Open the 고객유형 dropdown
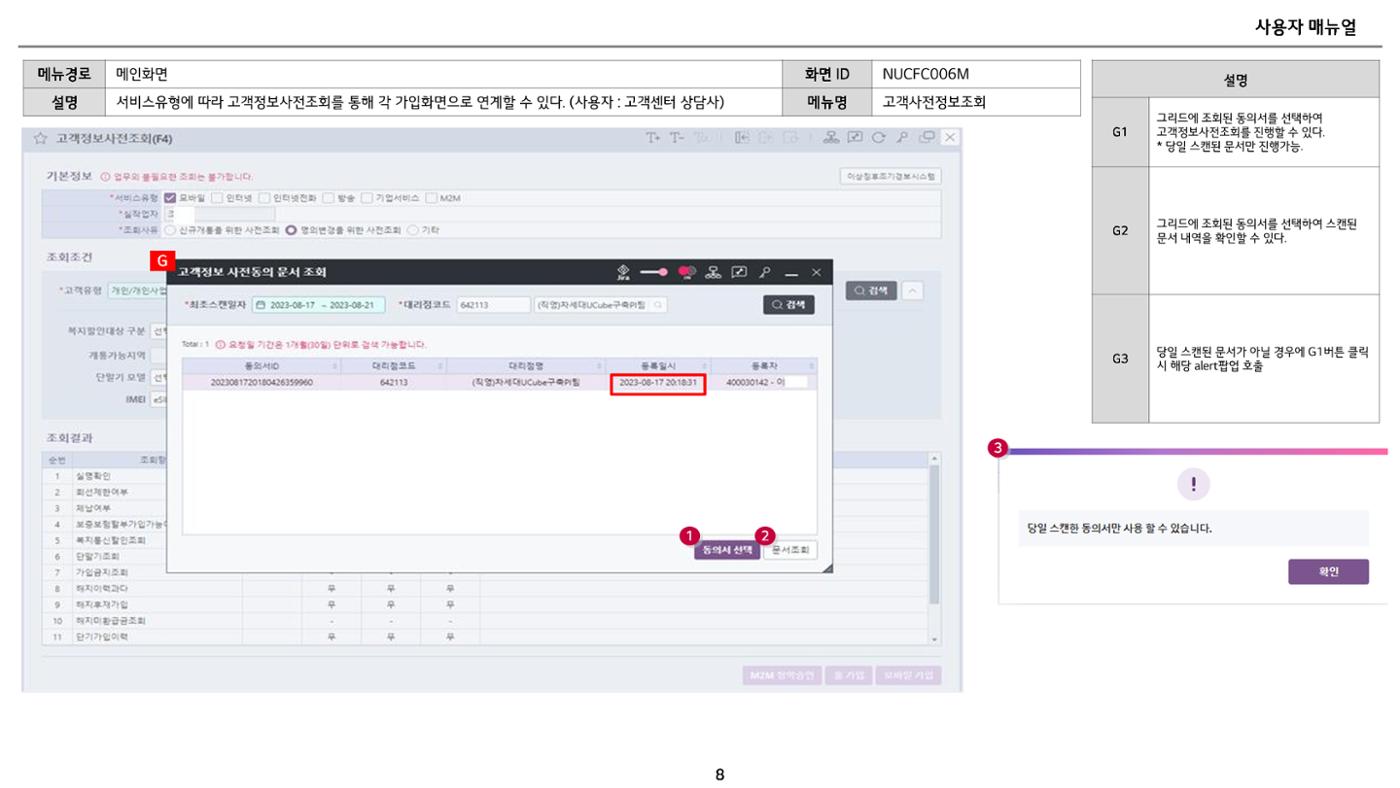This screenshot has height=788, width=1400. pyautogui.click(x=137, y=291)
